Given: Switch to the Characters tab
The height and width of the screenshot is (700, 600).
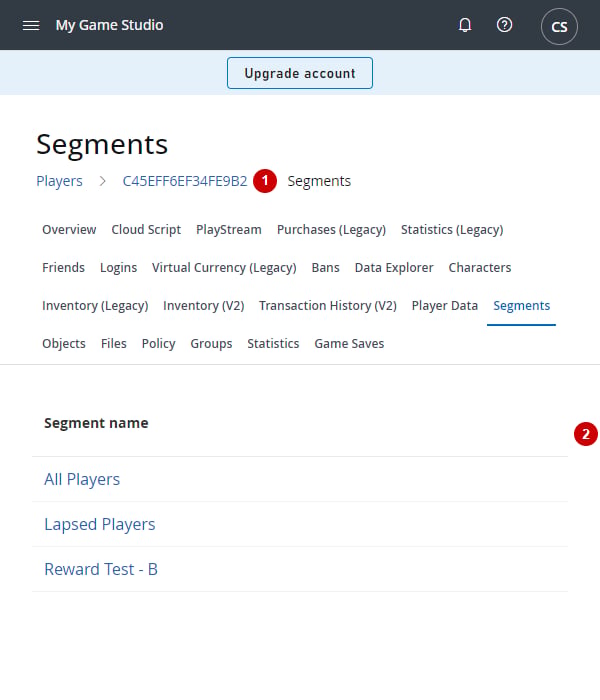Looking at the screenshot, I should [x=480, y=267].
